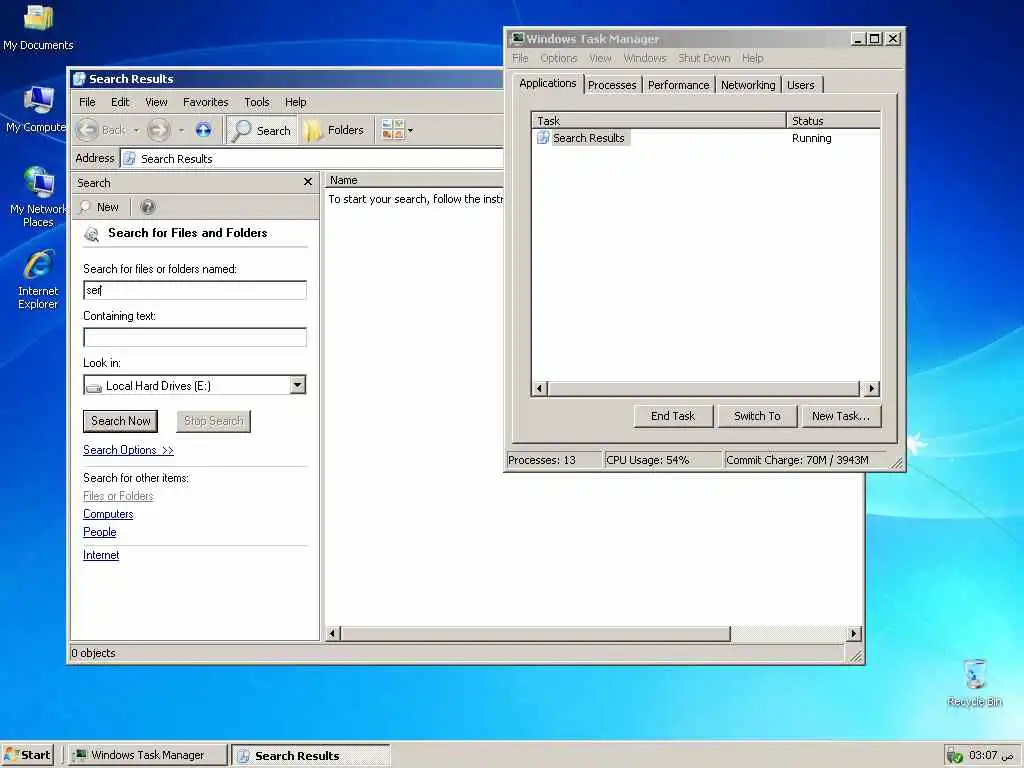Click the Internet search link
Image resolution: width=1024 pixels, height=768 pixels.
pos(101,555)
